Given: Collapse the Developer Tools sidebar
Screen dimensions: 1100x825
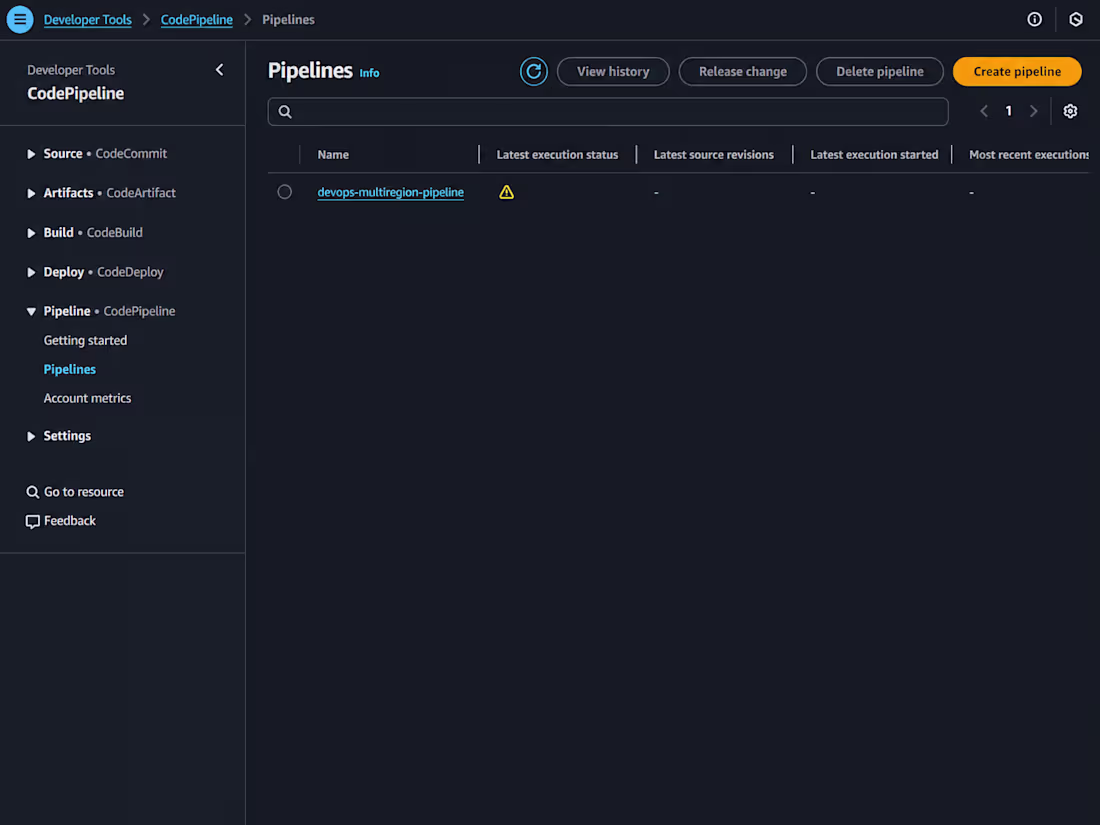Looking at the screenshot, I should tap(220, 69).
